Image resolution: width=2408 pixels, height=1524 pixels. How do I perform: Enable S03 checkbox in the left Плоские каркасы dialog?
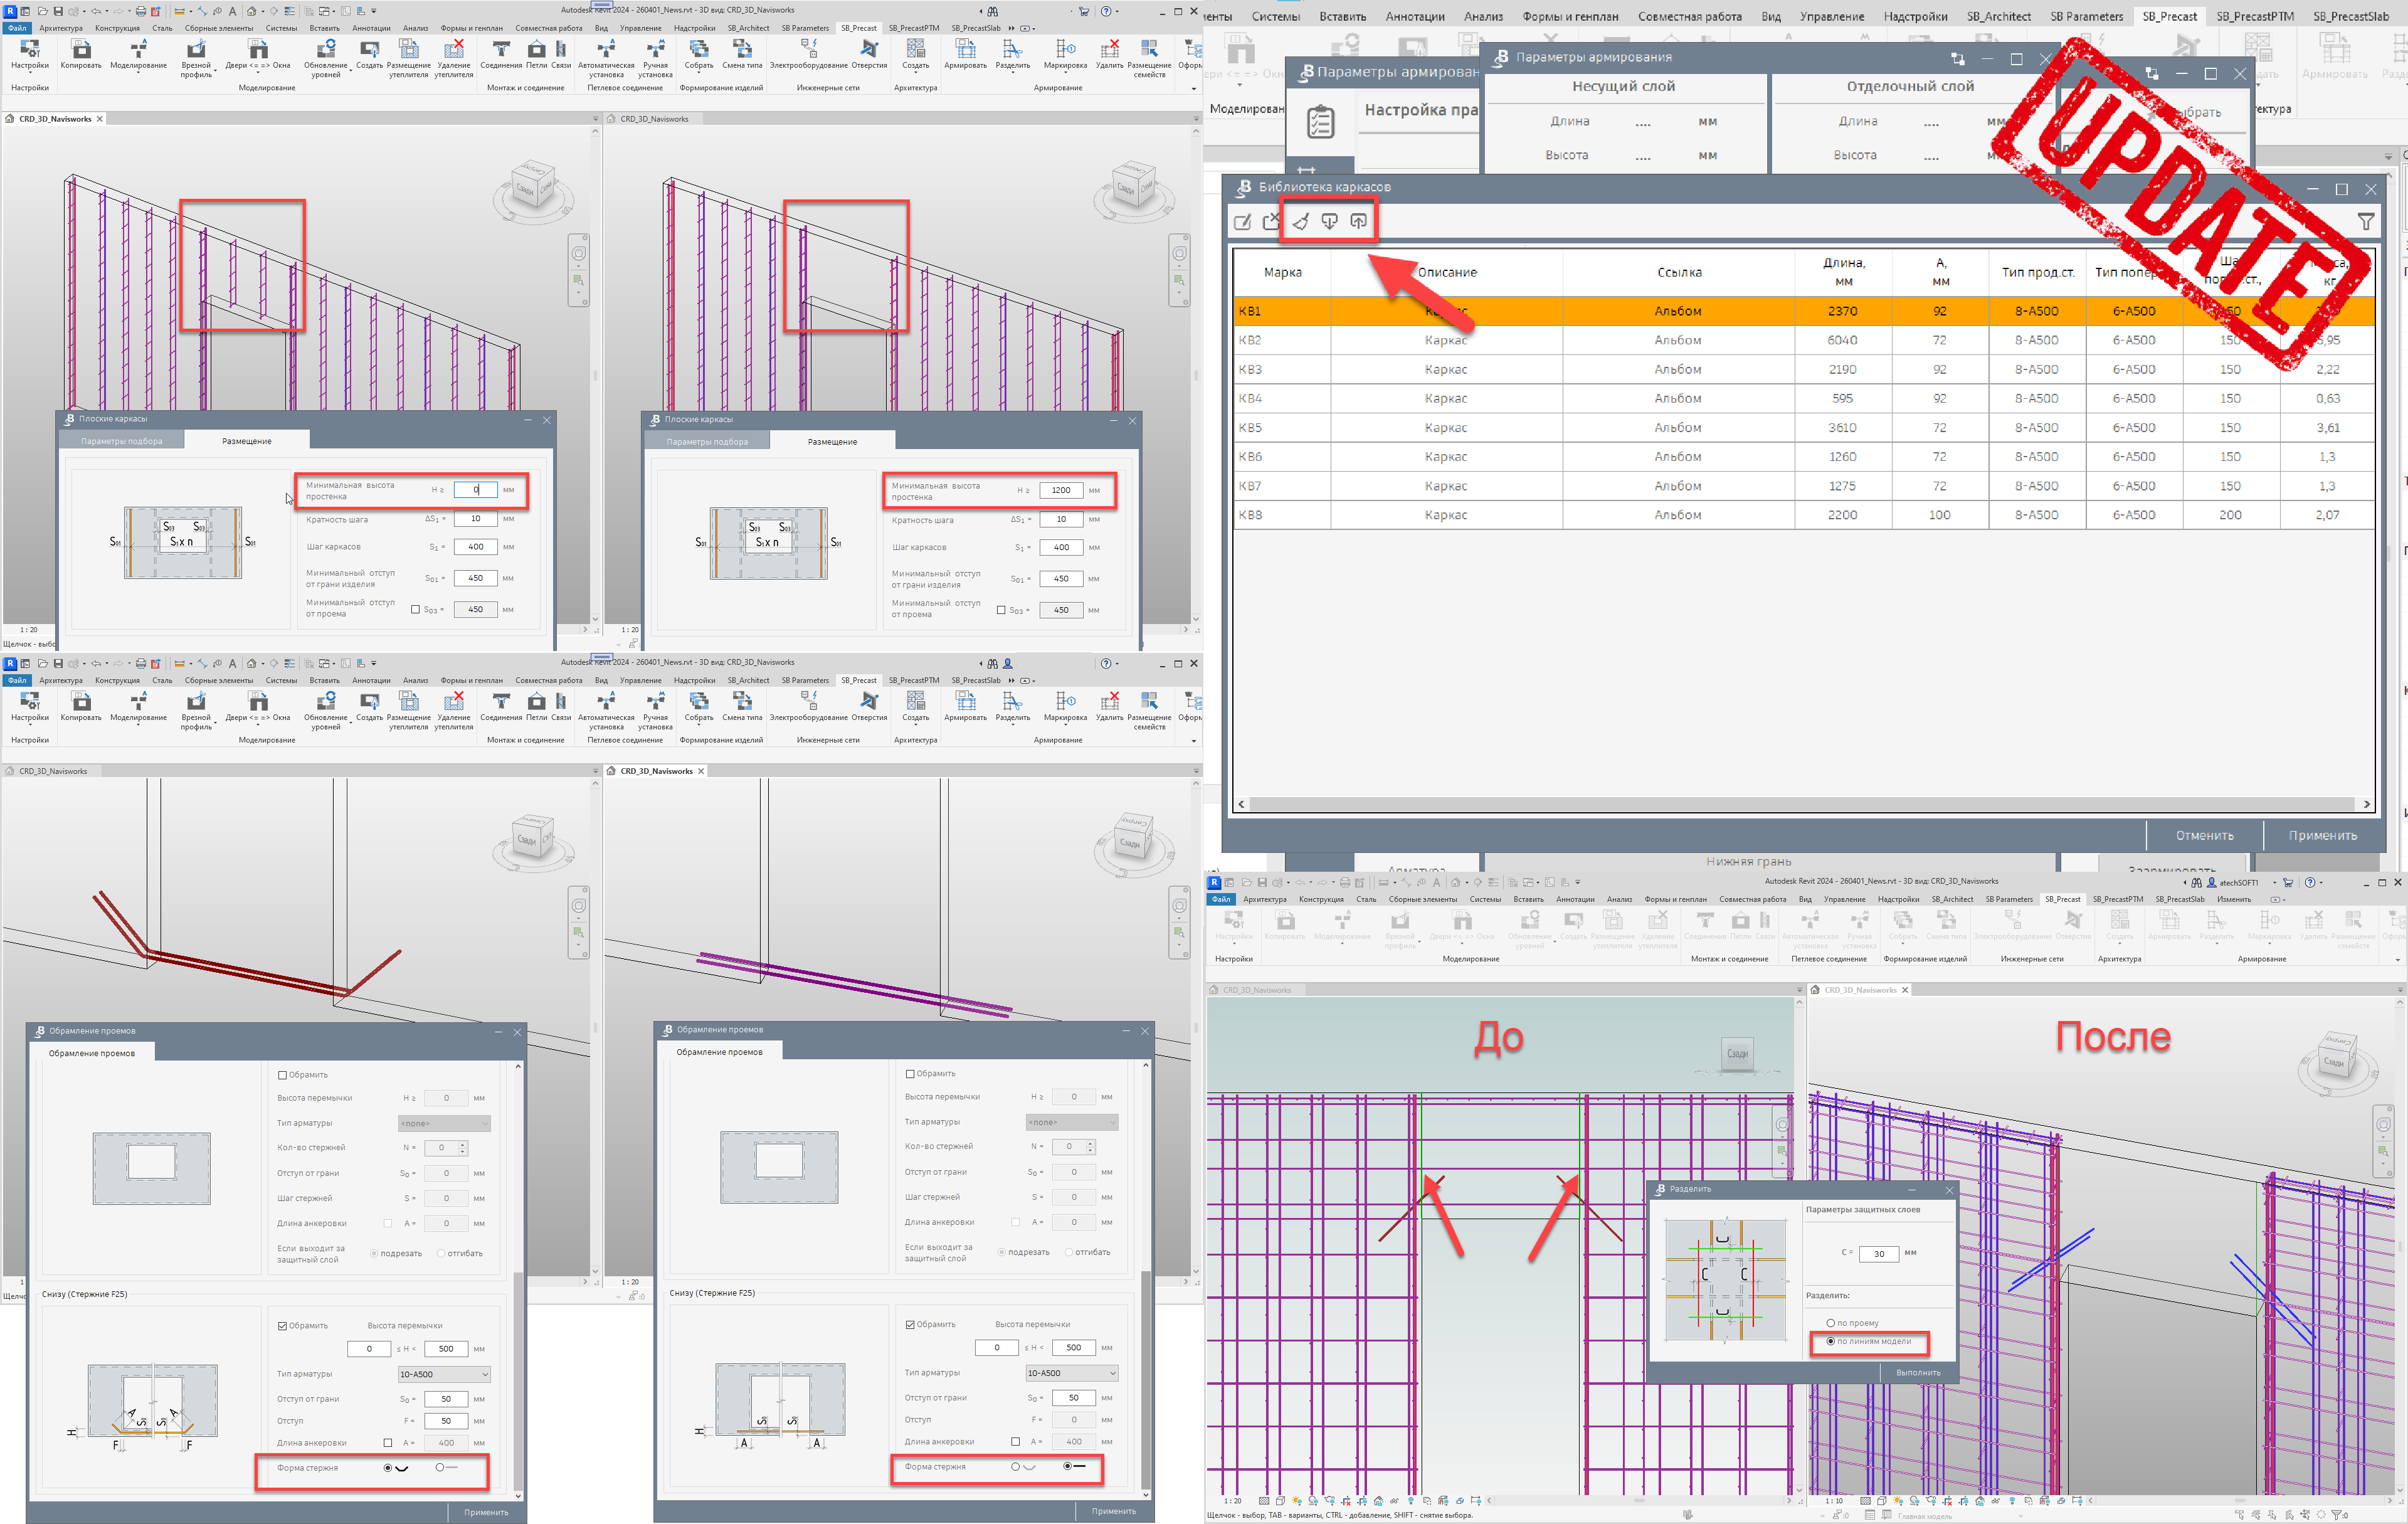[x=415, y=610]
